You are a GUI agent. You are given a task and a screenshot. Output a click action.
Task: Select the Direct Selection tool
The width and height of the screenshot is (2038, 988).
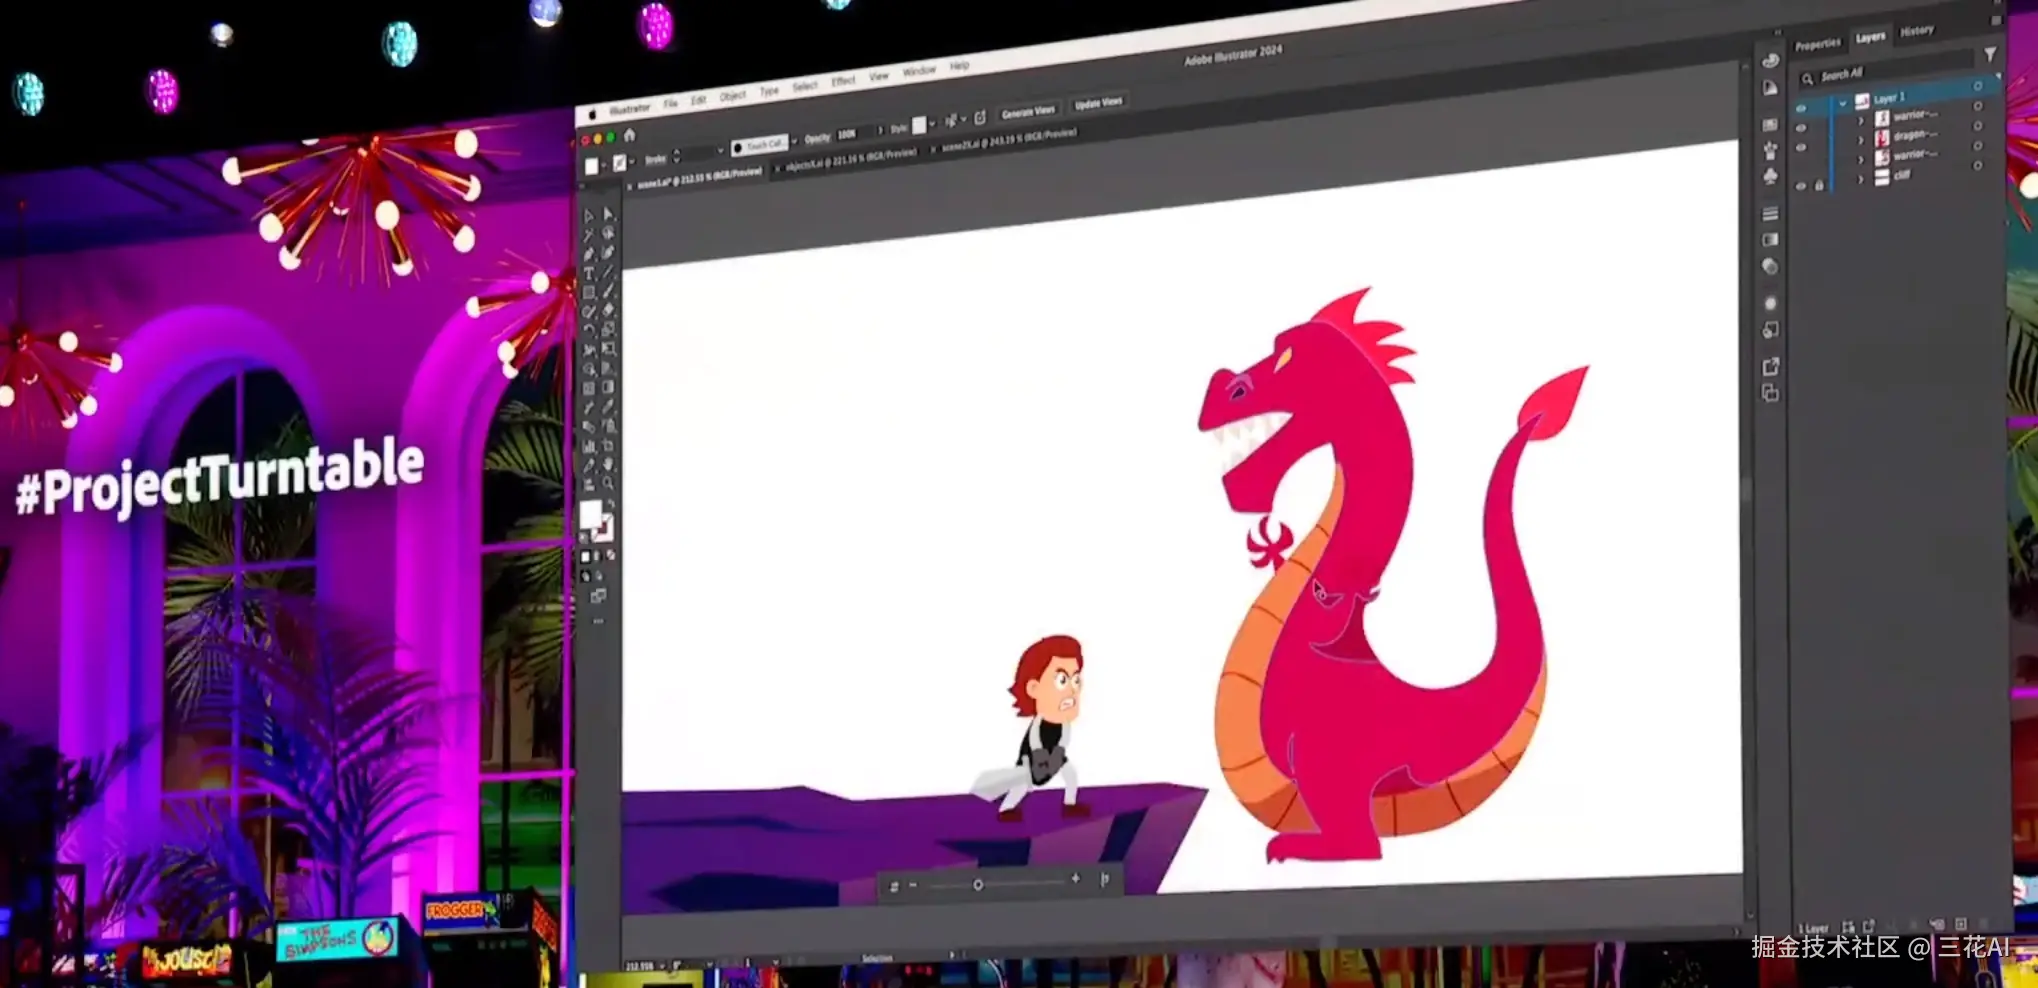tap(608, 214)
